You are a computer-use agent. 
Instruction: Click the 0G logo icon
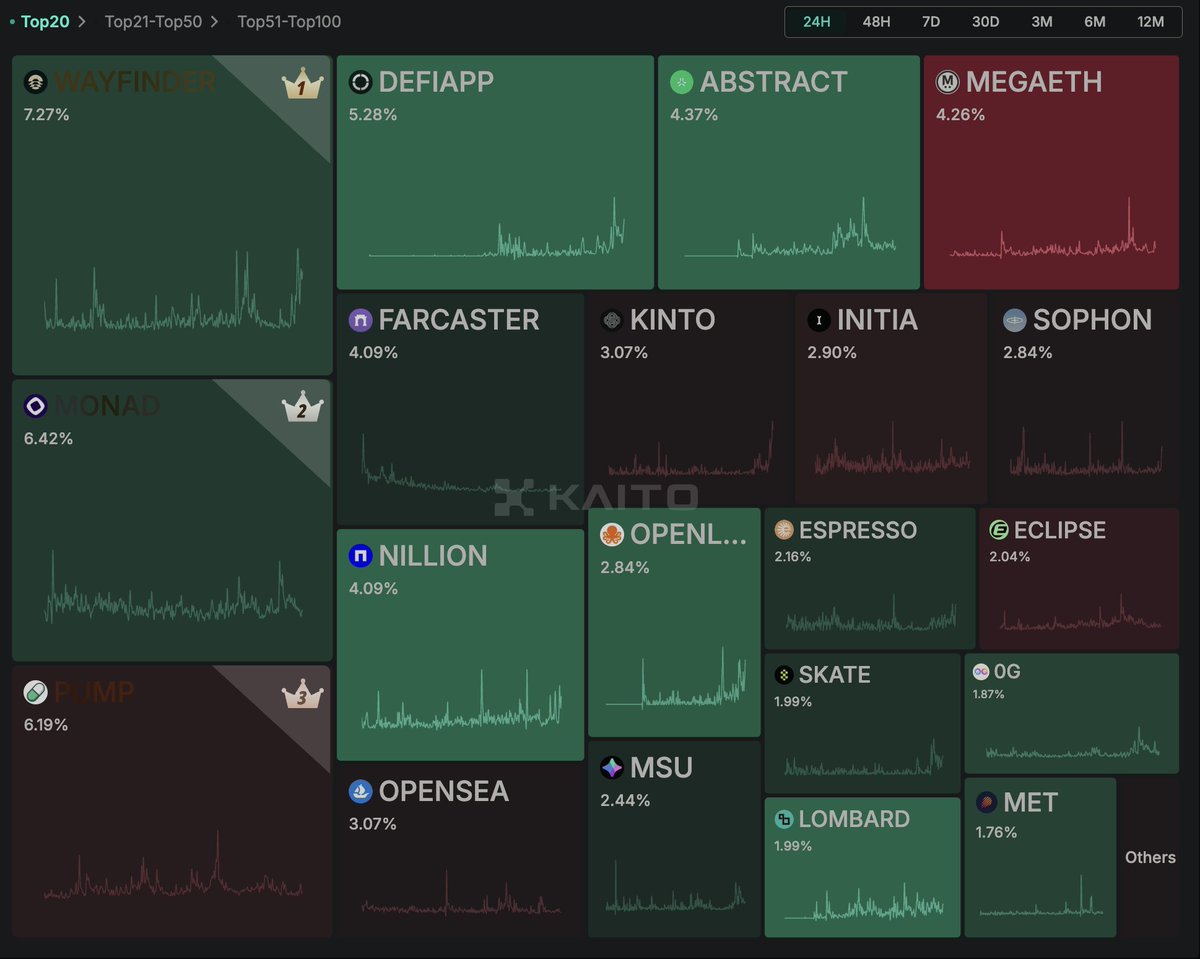coord(981,672)
